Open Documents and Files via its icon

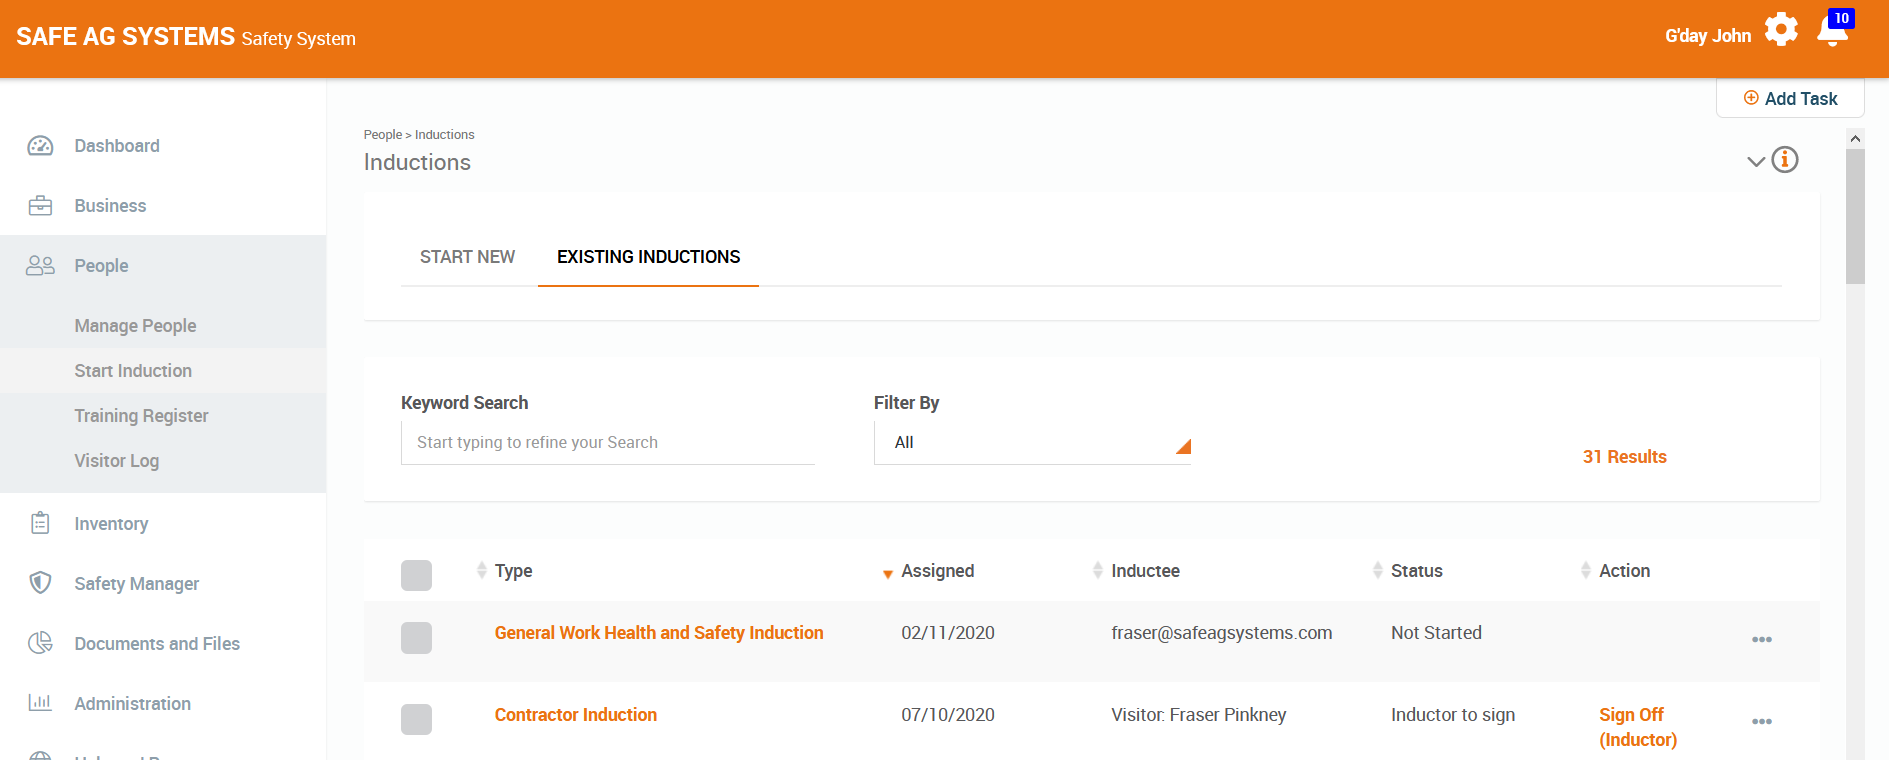pyautogui.click(x=40, y=643)
